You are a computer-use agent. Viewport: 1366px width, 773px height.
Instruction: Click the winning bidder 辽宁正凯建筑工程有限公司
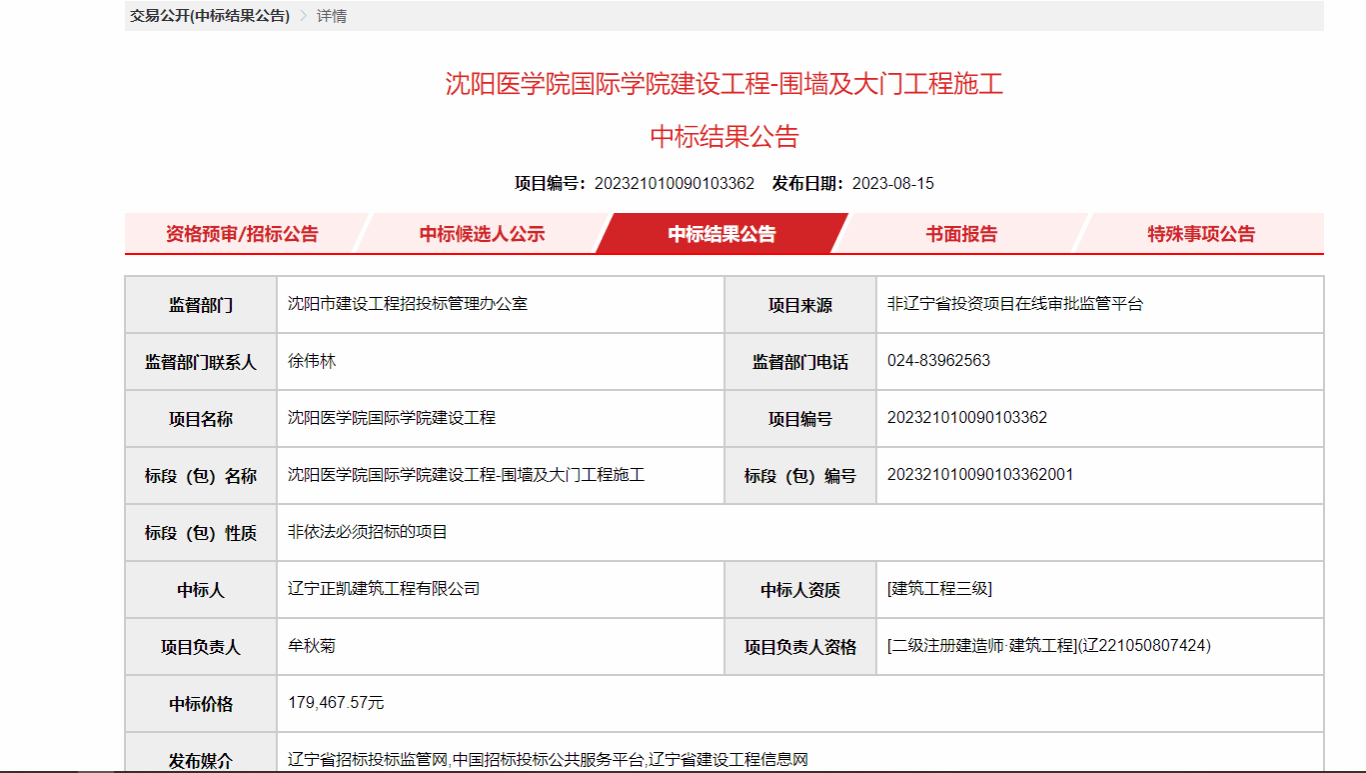tap(384, 588)
